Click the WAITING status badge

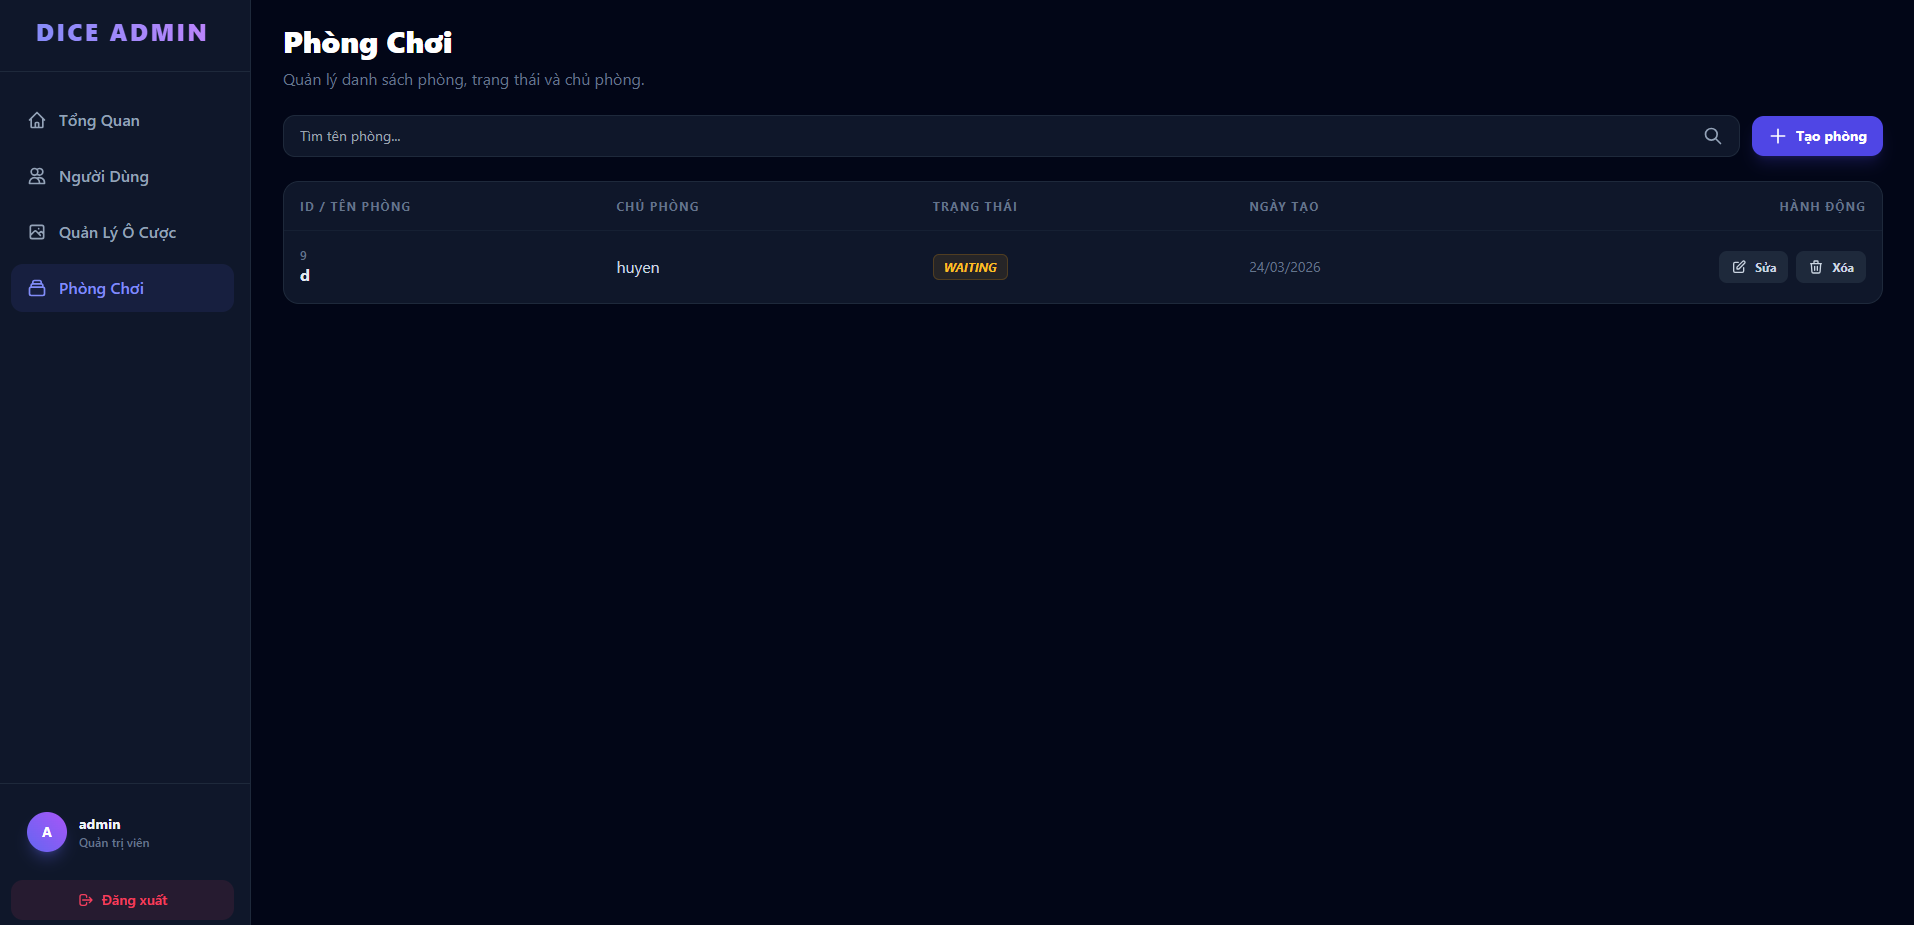coord(969,267)
